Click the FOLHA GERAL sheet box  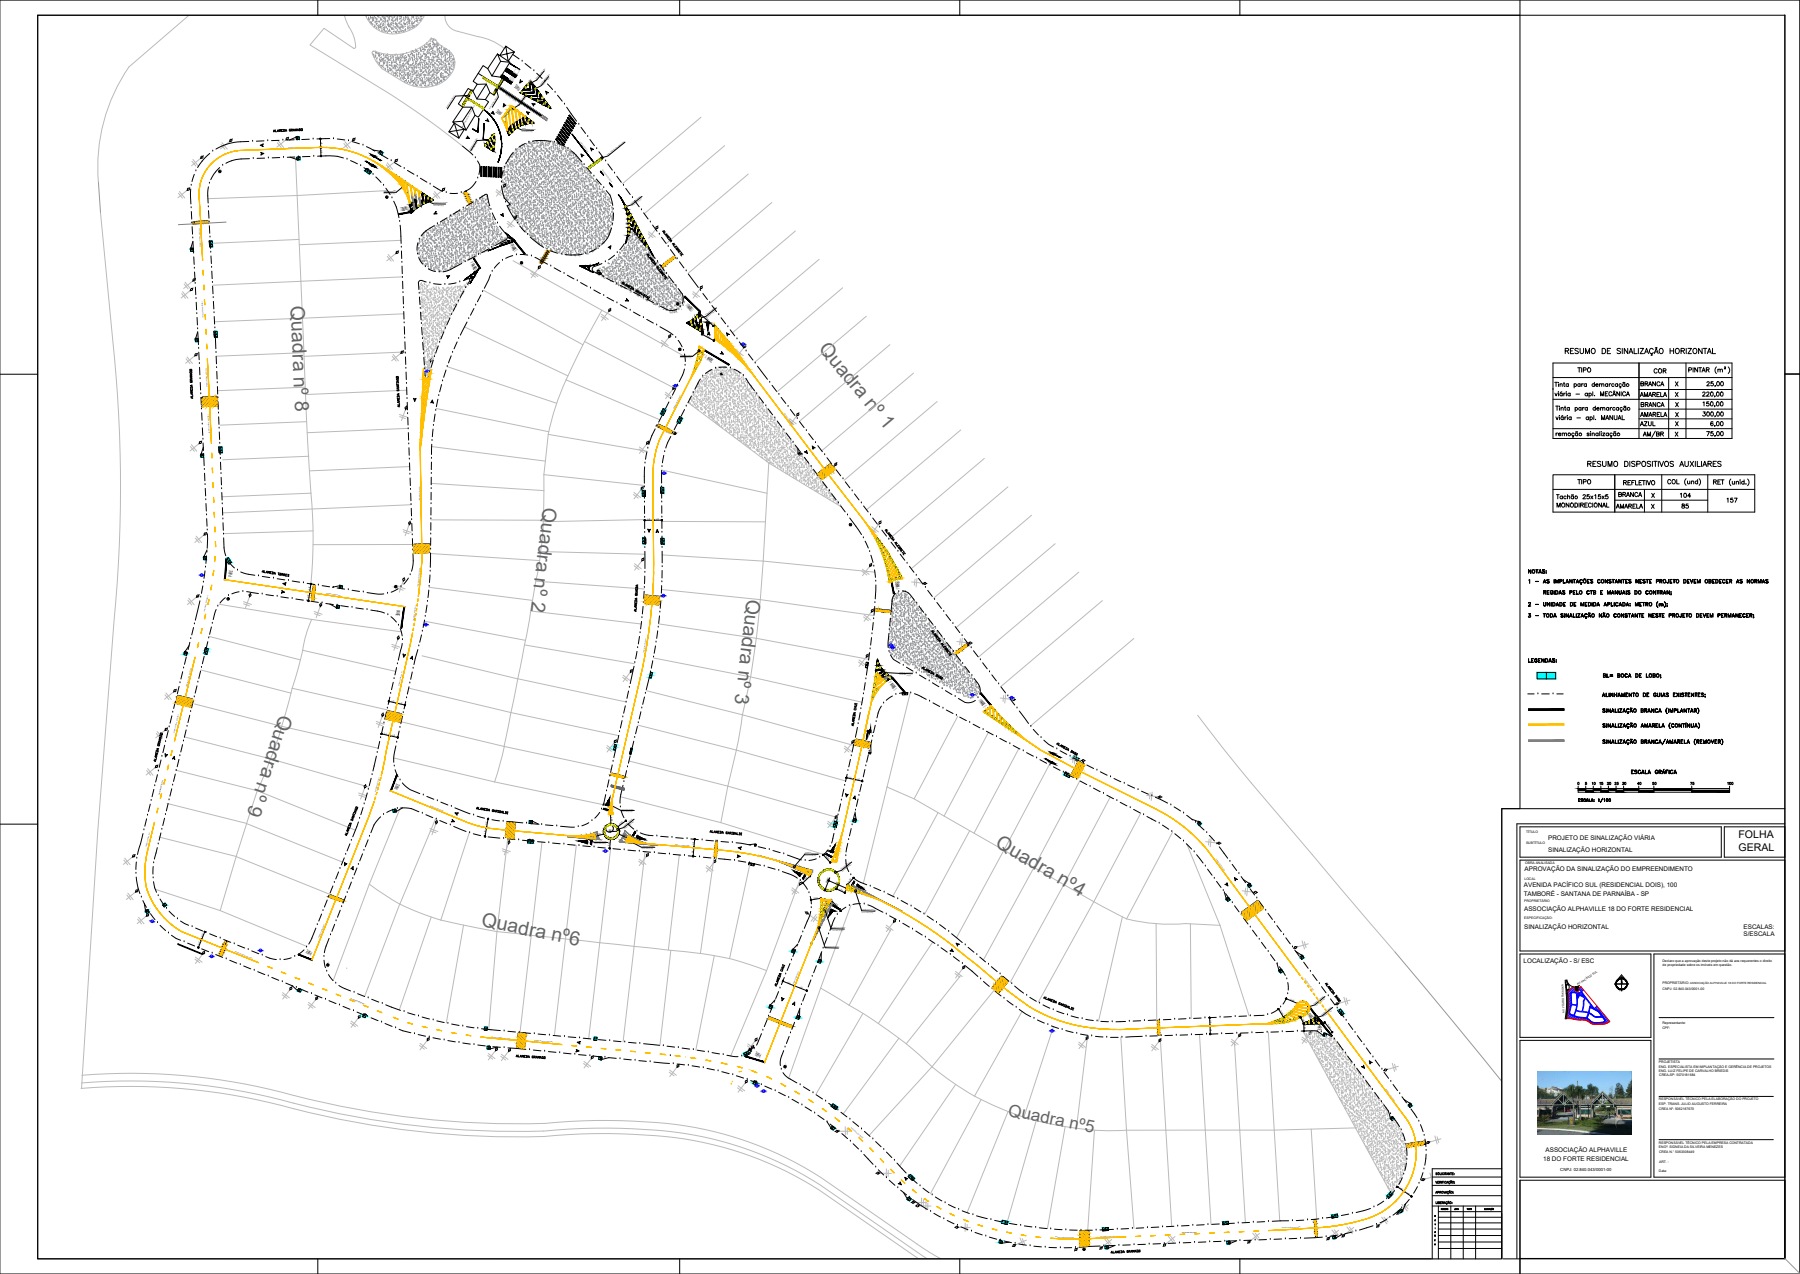point(1755,841)
